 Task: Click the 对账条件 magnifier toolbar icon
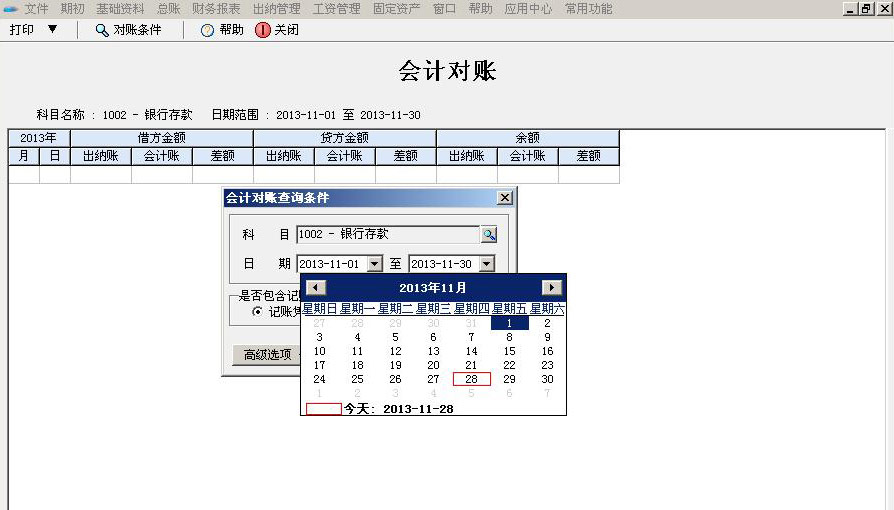pos(102,30)
